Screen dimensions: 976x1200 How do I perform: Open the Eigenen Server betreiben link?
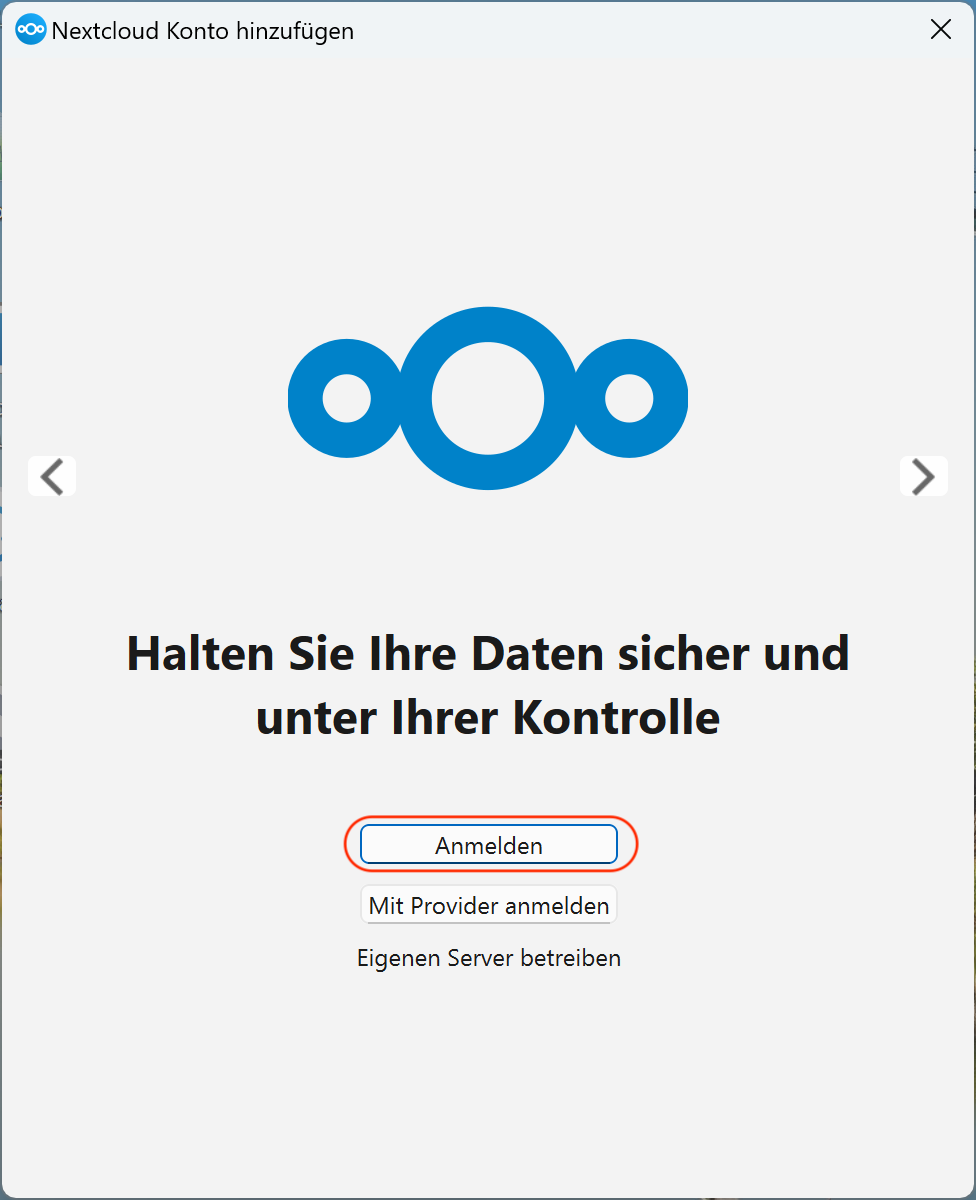point(489,958)
